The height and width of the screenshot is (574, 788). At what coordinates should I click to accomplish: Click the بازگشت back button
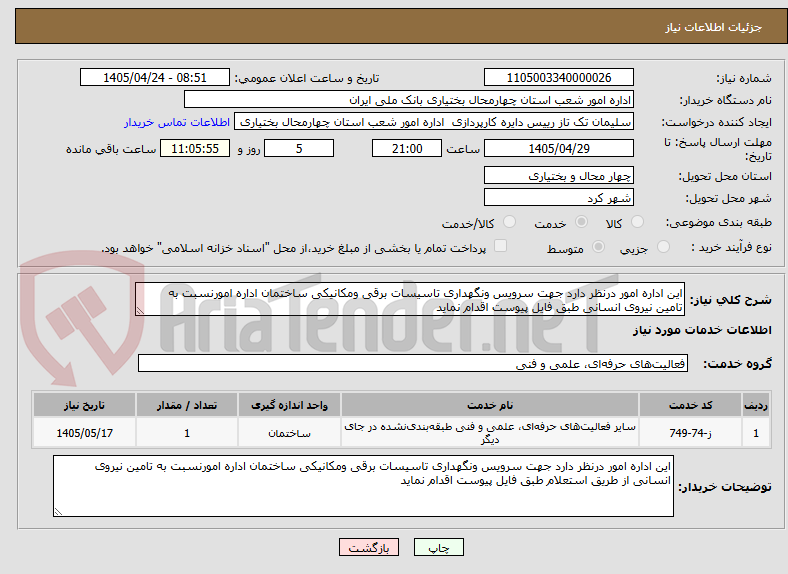[369, 547]
